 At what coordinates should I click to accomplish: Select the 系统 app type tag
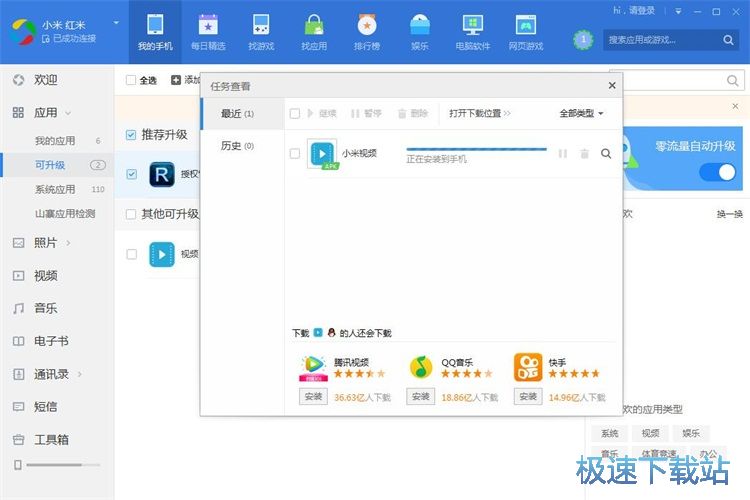(x=609, y=433)
